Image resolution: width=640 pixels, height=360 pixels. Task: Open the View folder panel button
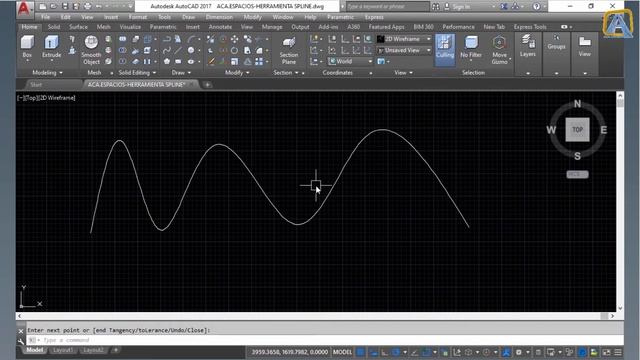pos(584,46)
